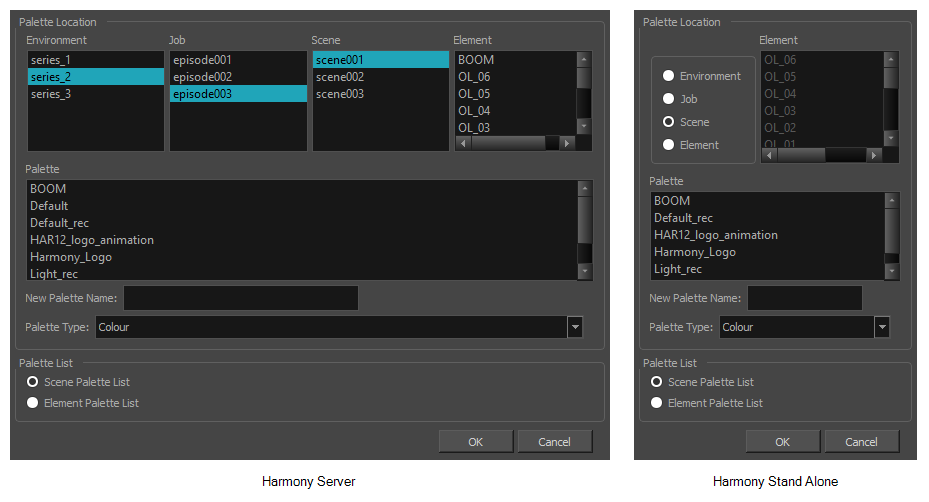Select the Environment radio button
Image resolution: width=929 pixels, height=502 pixels.
click(x=668, y=76)
